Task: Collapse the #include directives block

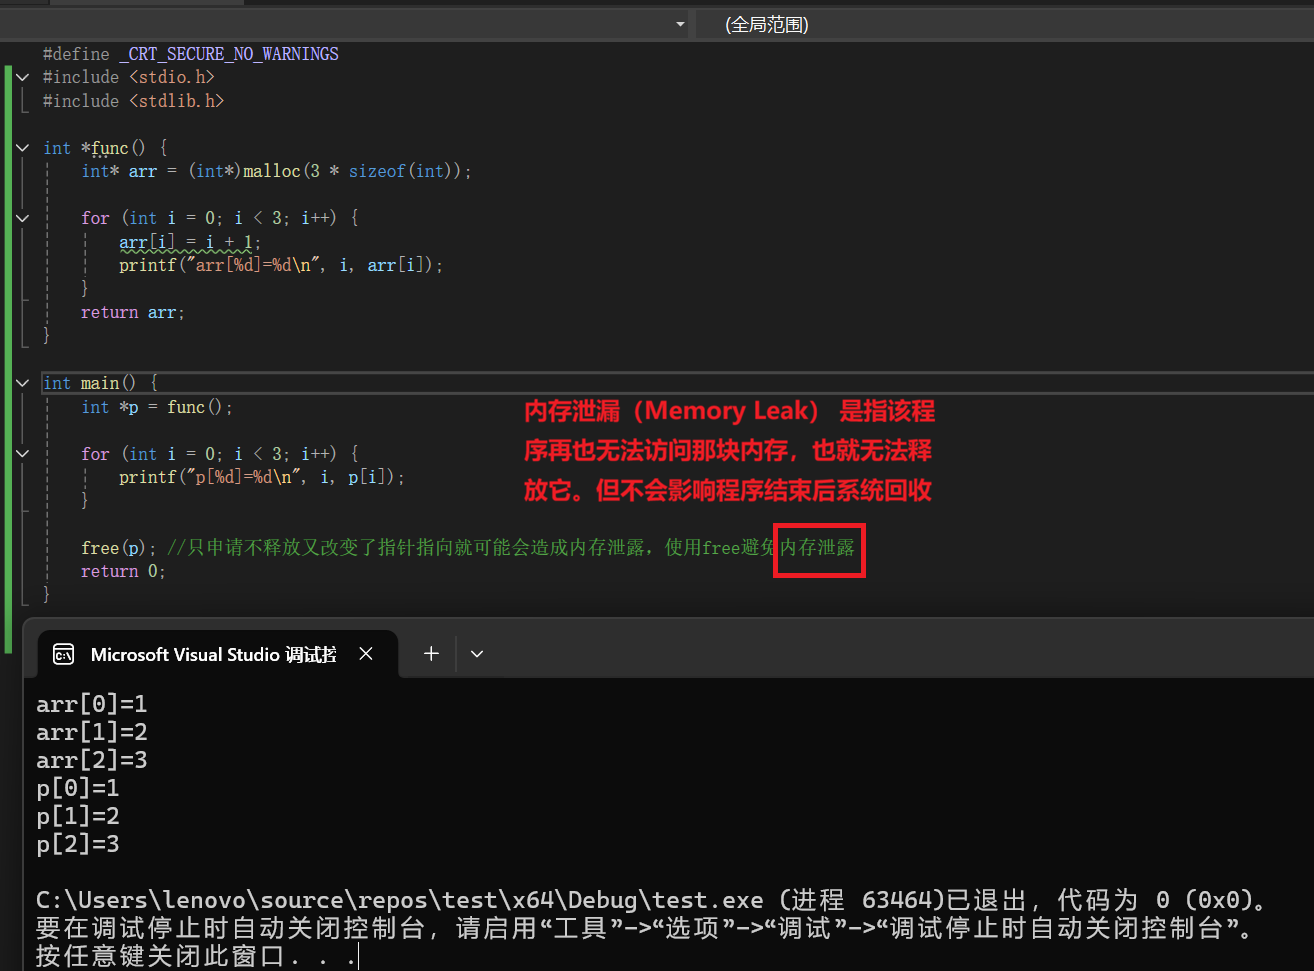Action: [x=22, y=77]
